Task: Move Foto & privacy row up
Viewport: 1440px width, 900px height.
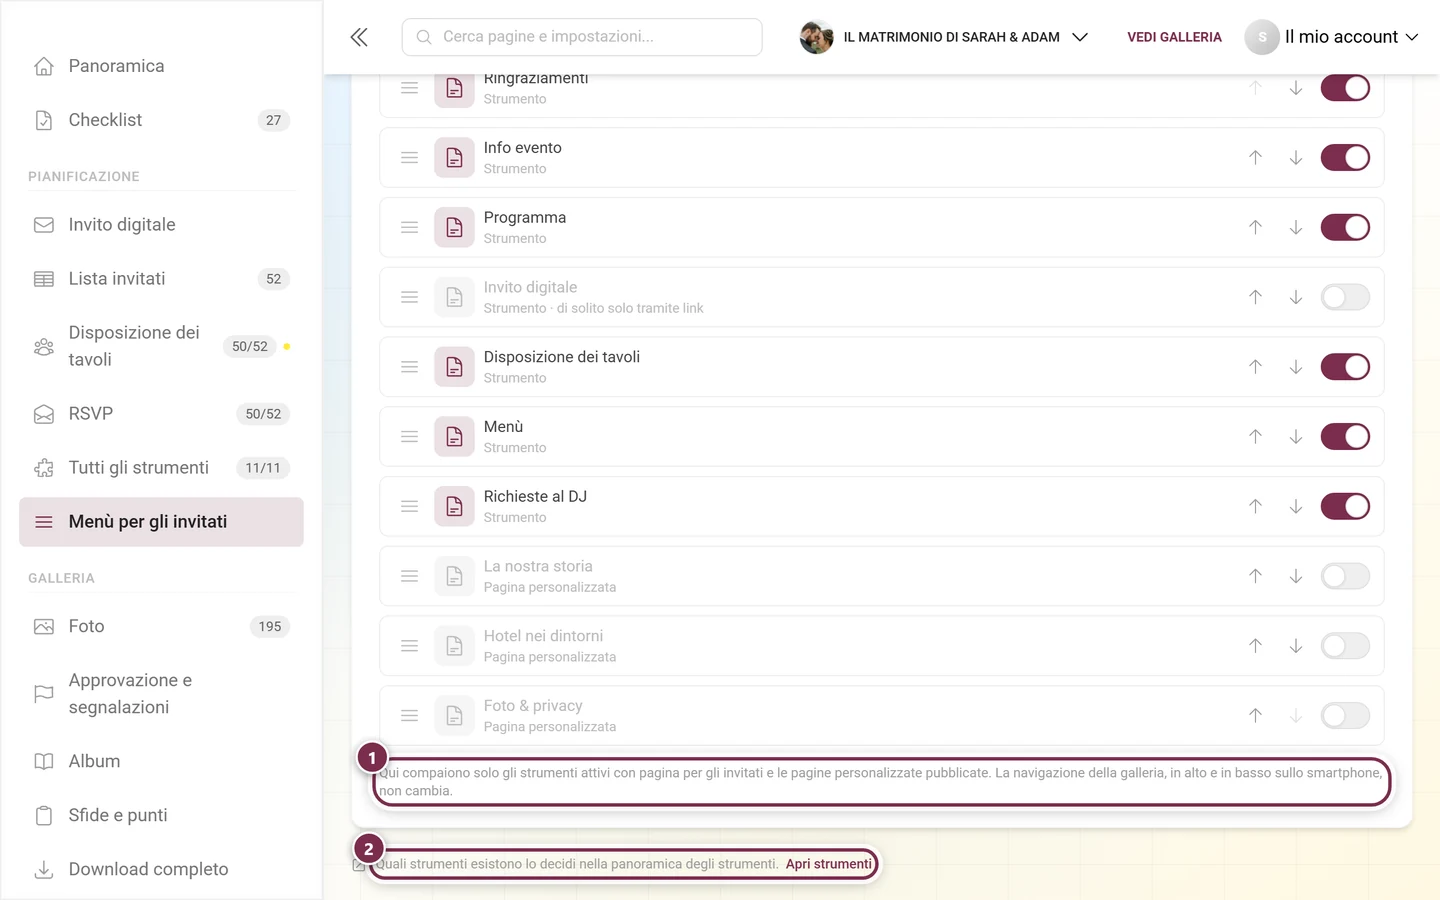Action: pos(1255,716)
